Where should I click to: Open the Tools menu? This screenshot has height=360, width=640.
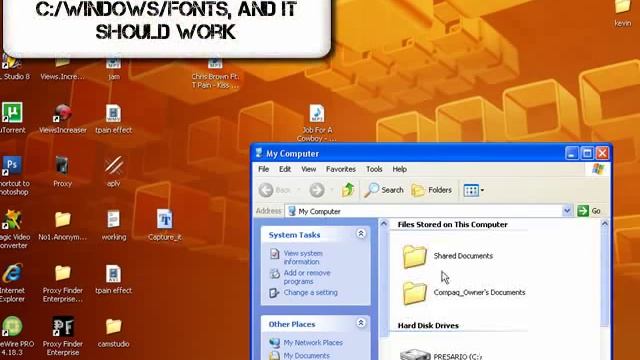pyautogui.click(x=374, y=169)
